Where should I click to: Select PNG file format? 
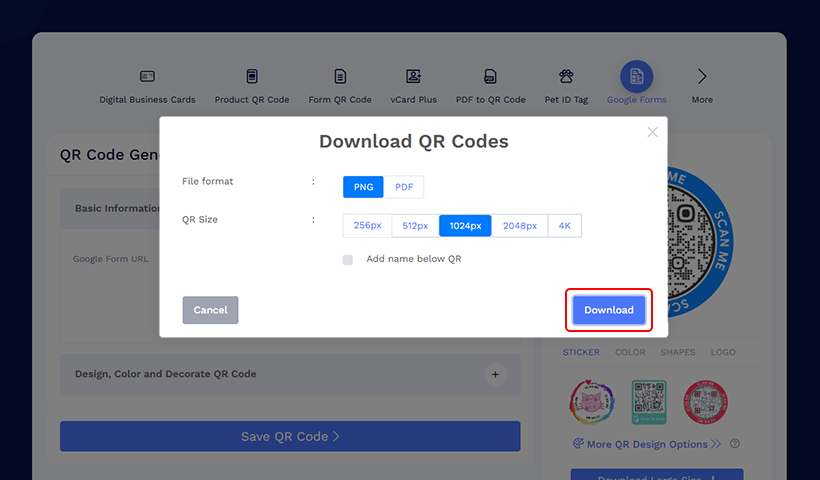point(363,187)
